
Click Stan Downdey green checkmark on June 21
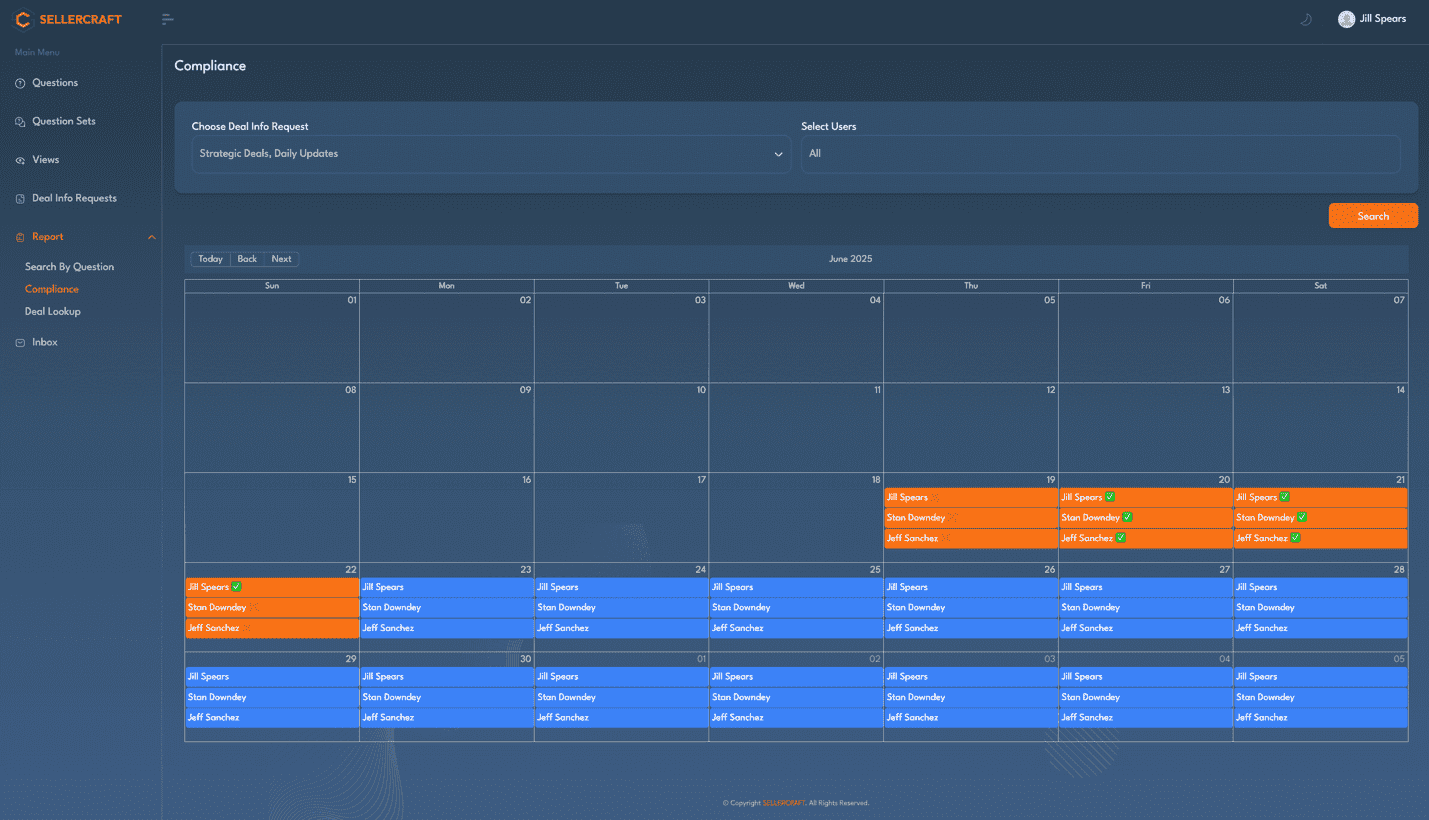[1302, 517]
